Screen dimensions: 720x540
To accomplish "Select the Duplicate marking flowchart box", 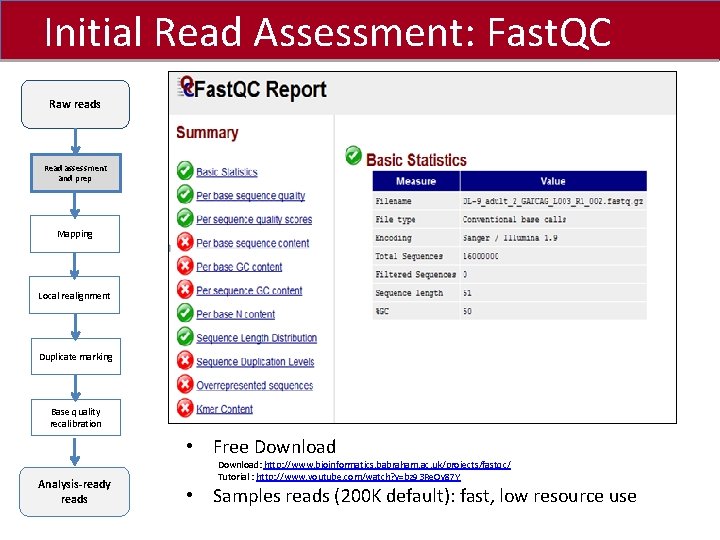I will coord(76,356).
